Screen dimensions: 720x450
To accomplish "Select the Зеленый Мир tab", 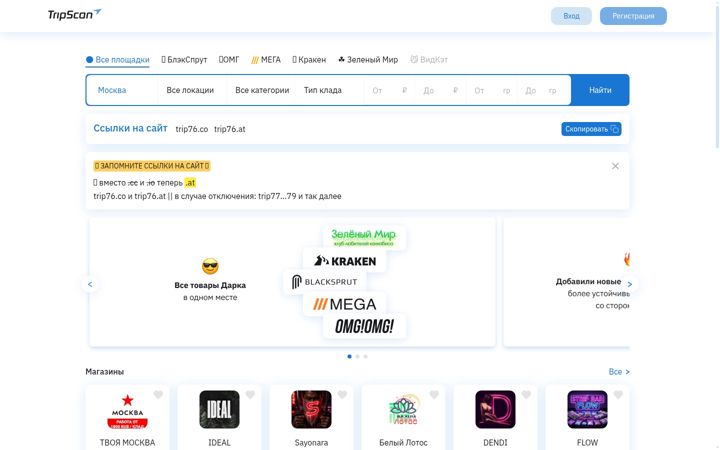I will click(368, 60).
